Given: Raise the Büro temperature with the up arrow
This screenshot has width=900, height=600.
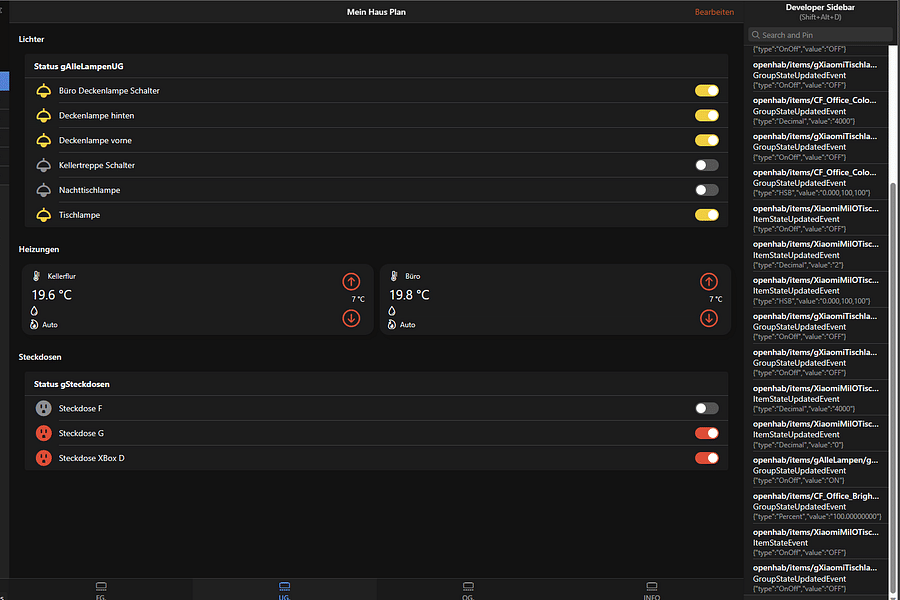Looking at the screenshot, I should pyautogui.click(x=709, y=281).
